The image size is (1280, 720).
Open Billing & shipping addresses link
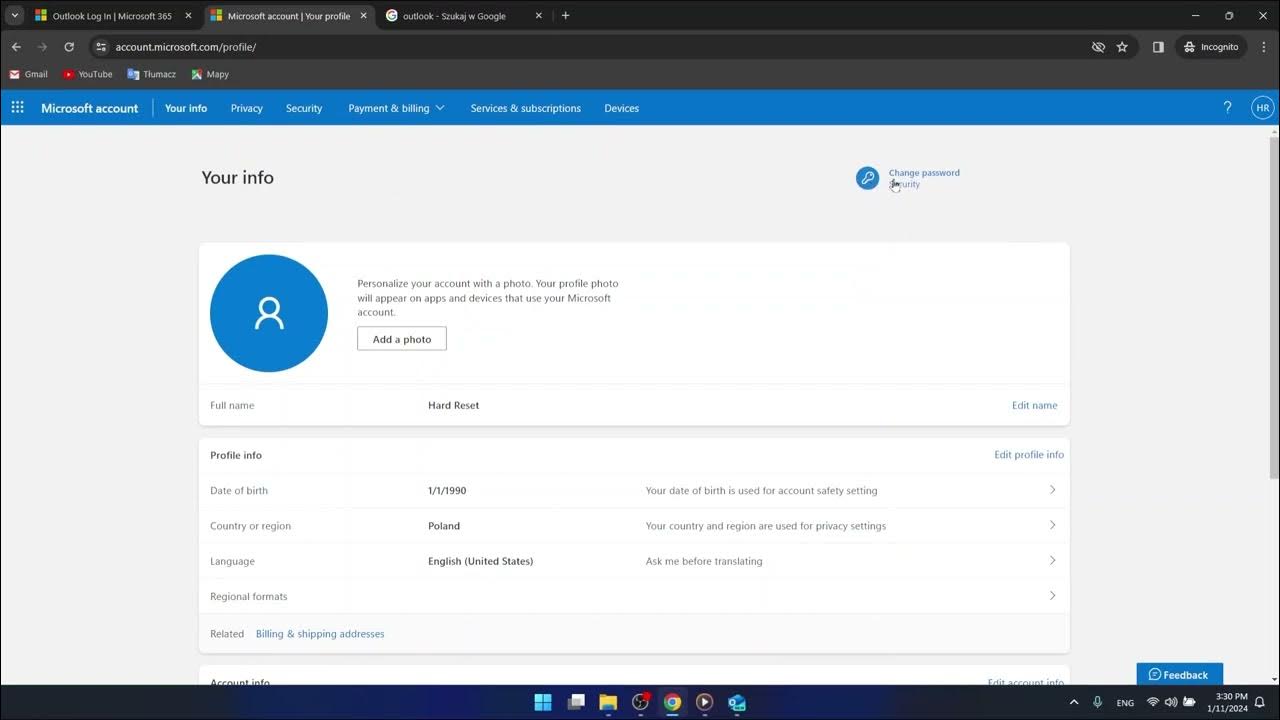(x=320, y=633)
